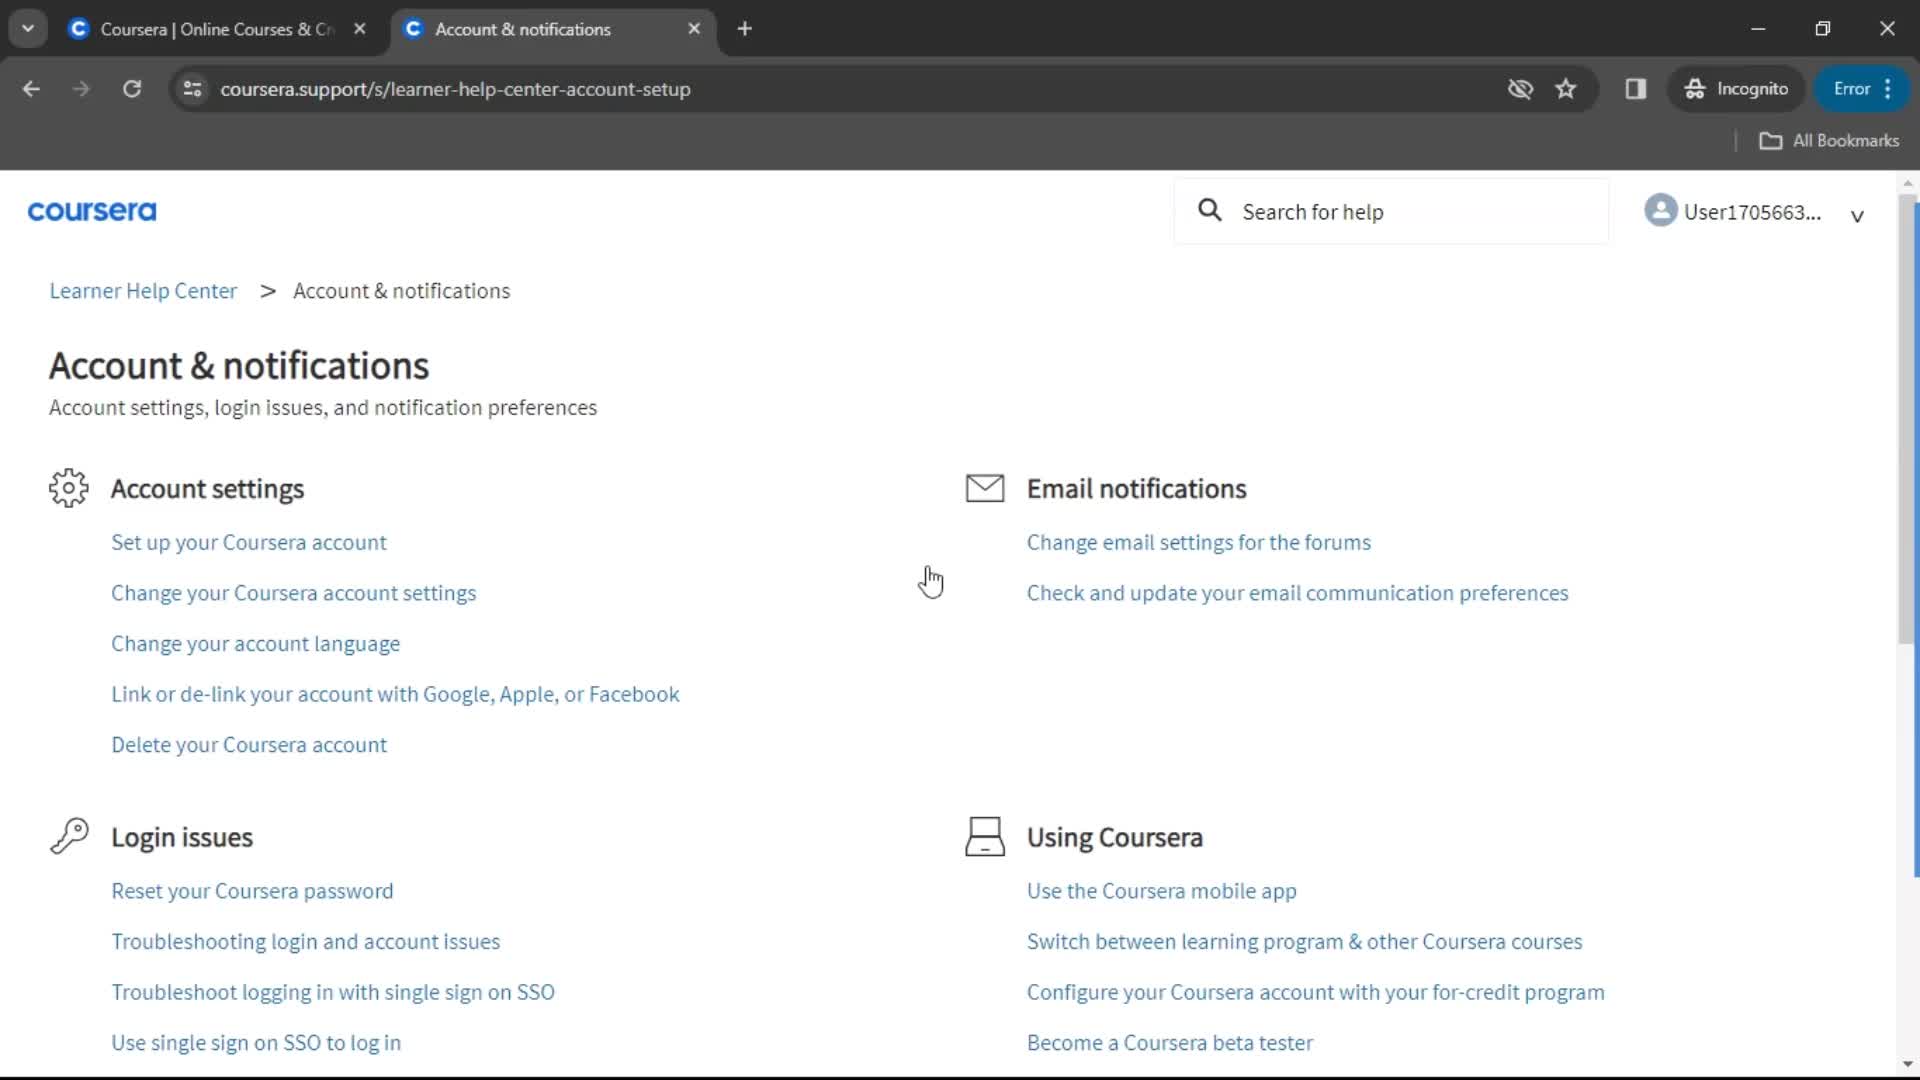
Task: Open Switch between learning program link
Action: click(1304, 942)
